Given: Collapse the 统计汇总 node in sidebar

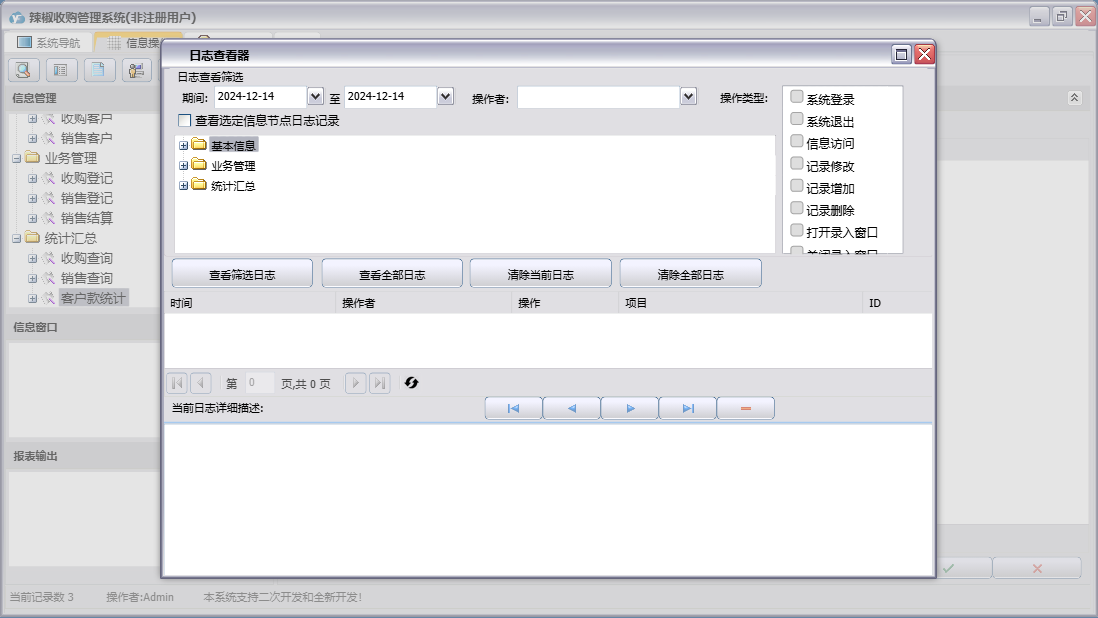Looking at the screenshot, I should click(16, 239).
